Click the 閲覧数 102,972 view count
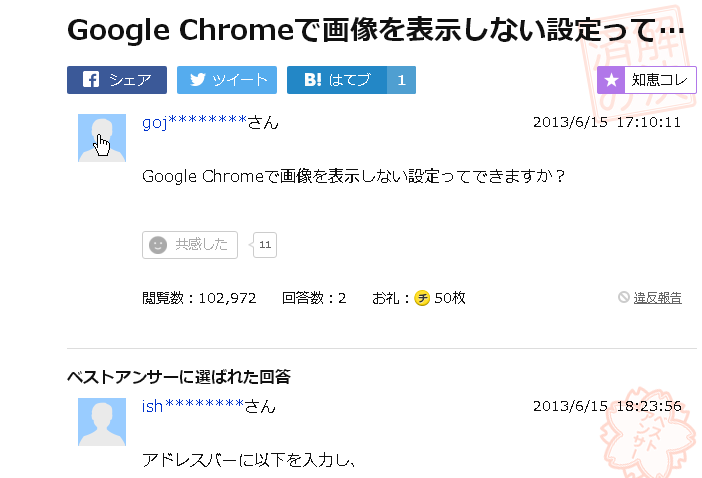Viewport: 702px width, 478px height. tap(200, 298)
